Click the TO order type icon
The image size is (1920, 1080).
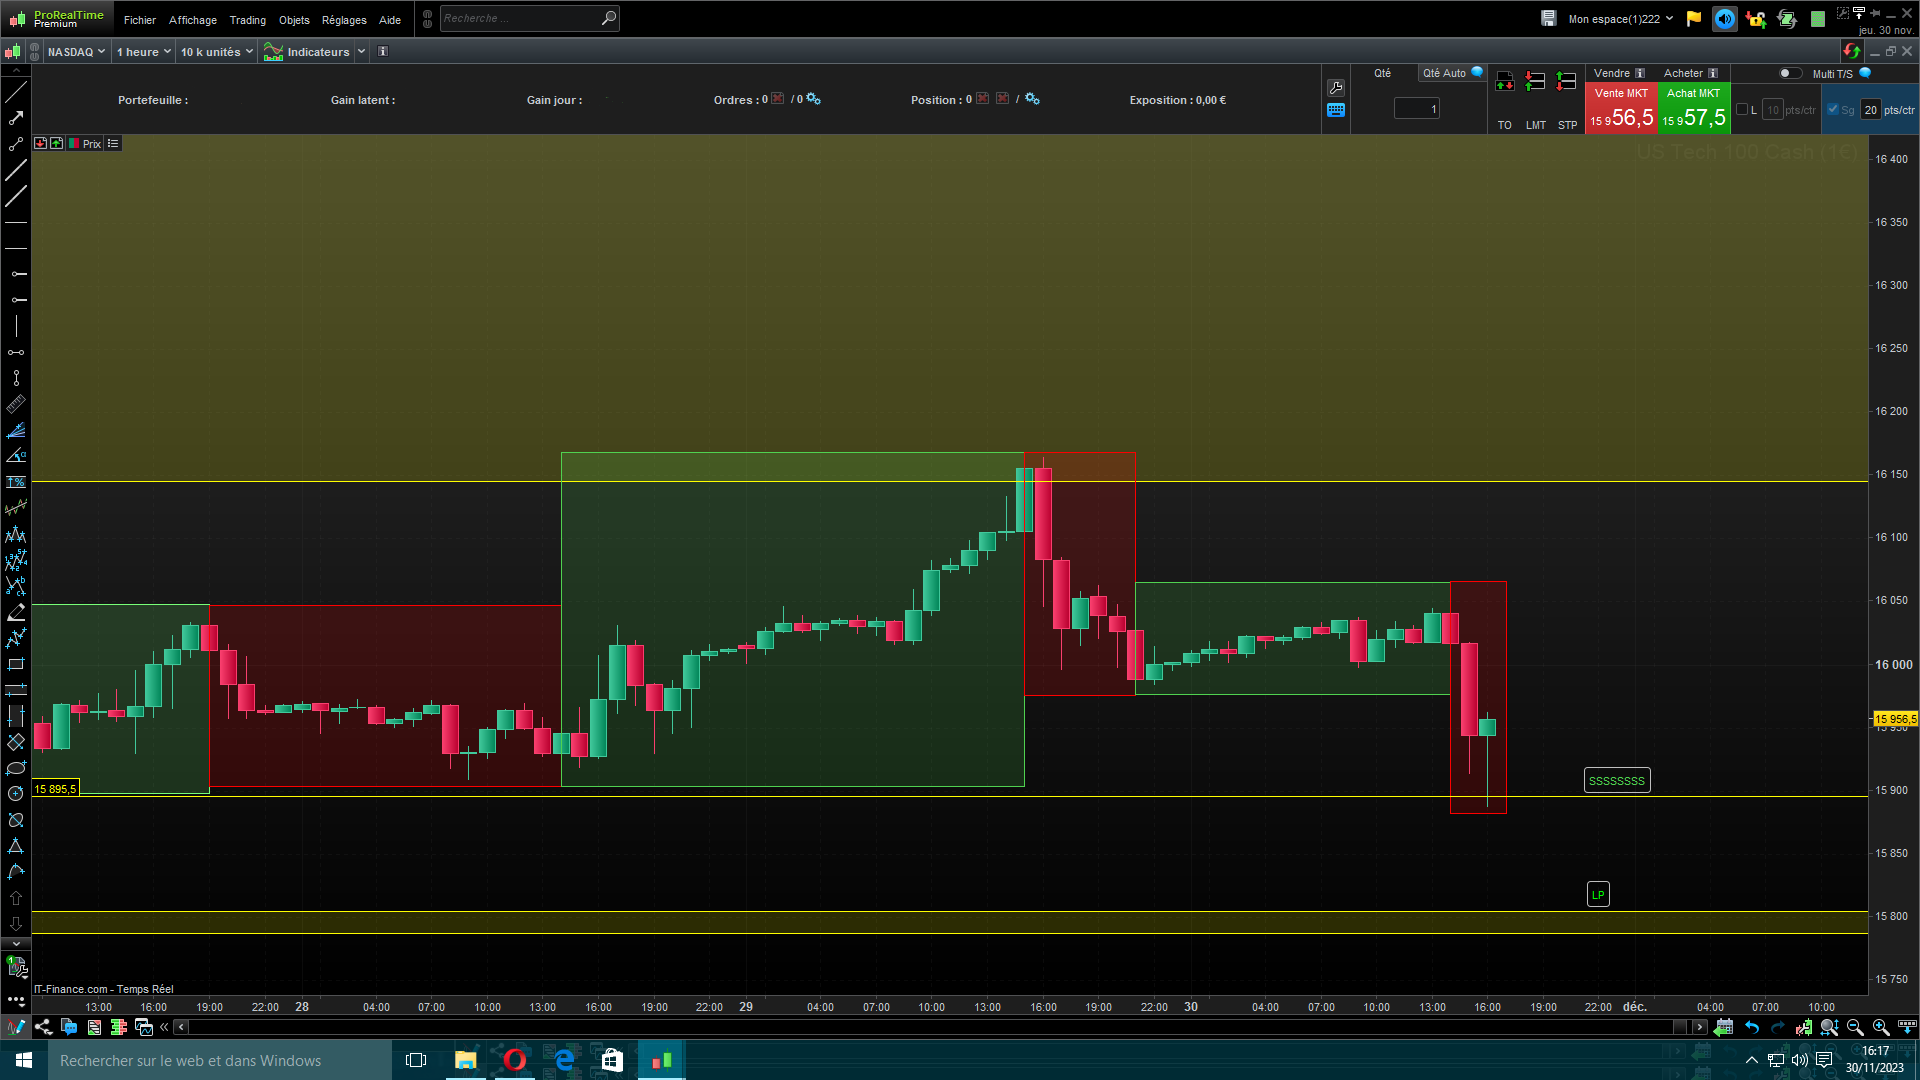[1505, 82]
